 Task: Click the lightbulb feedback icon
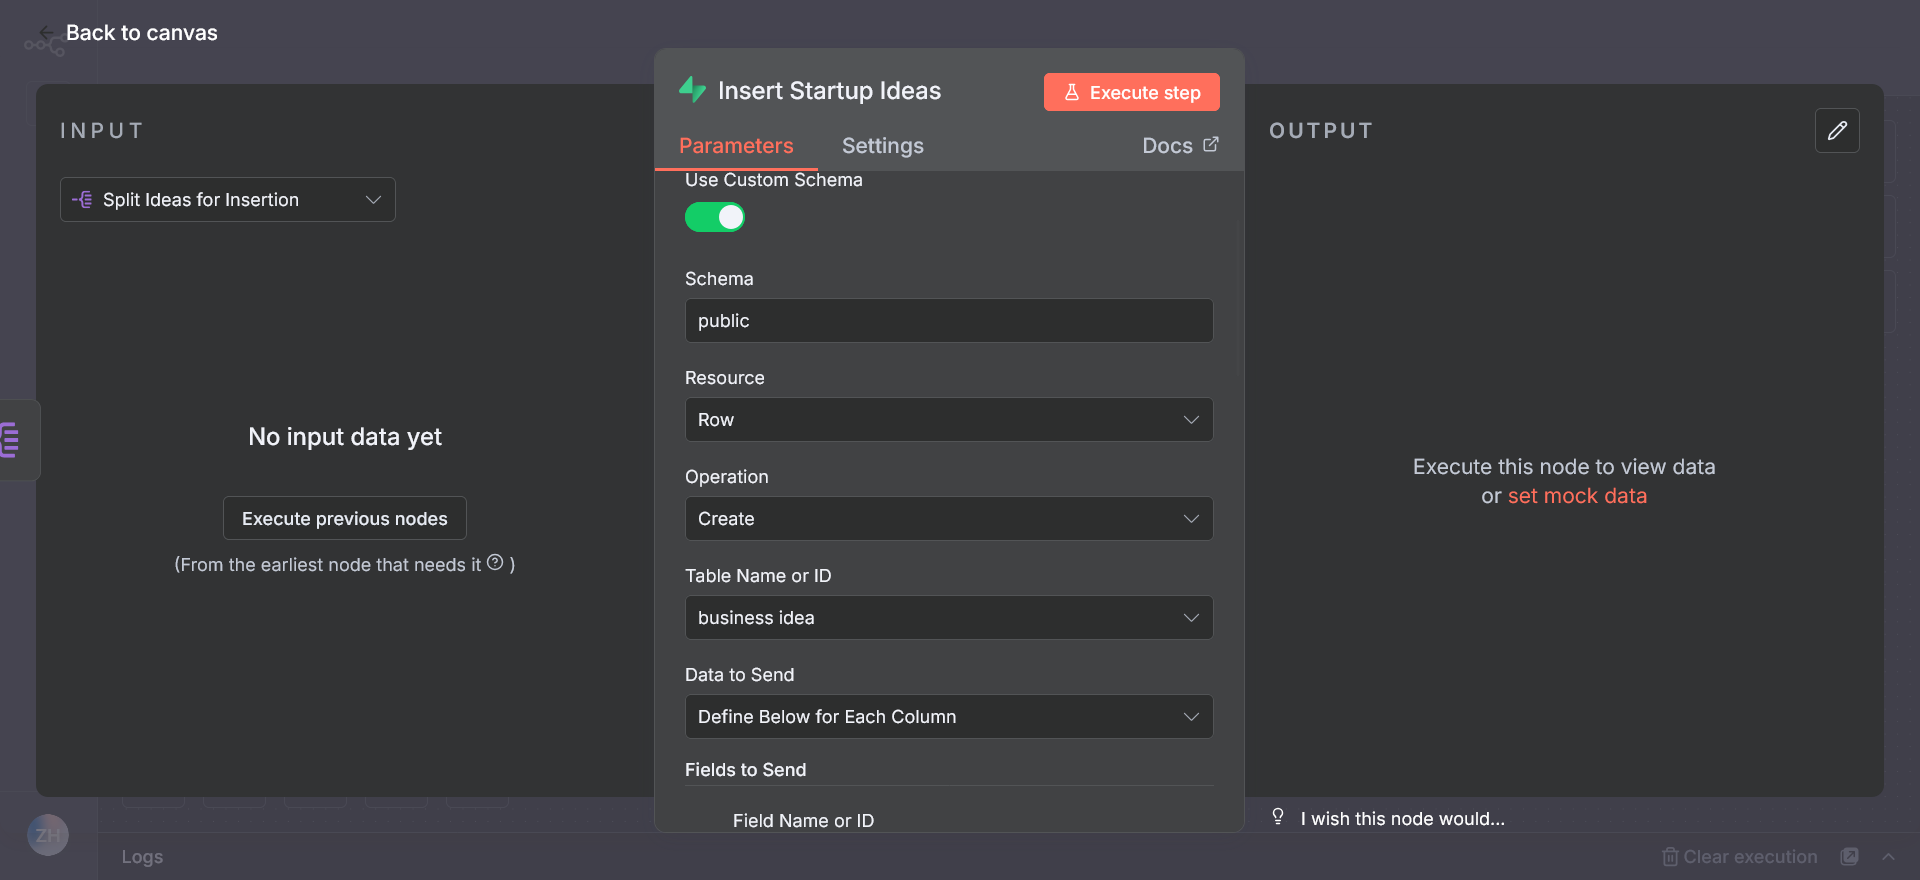click(1278, 817)
